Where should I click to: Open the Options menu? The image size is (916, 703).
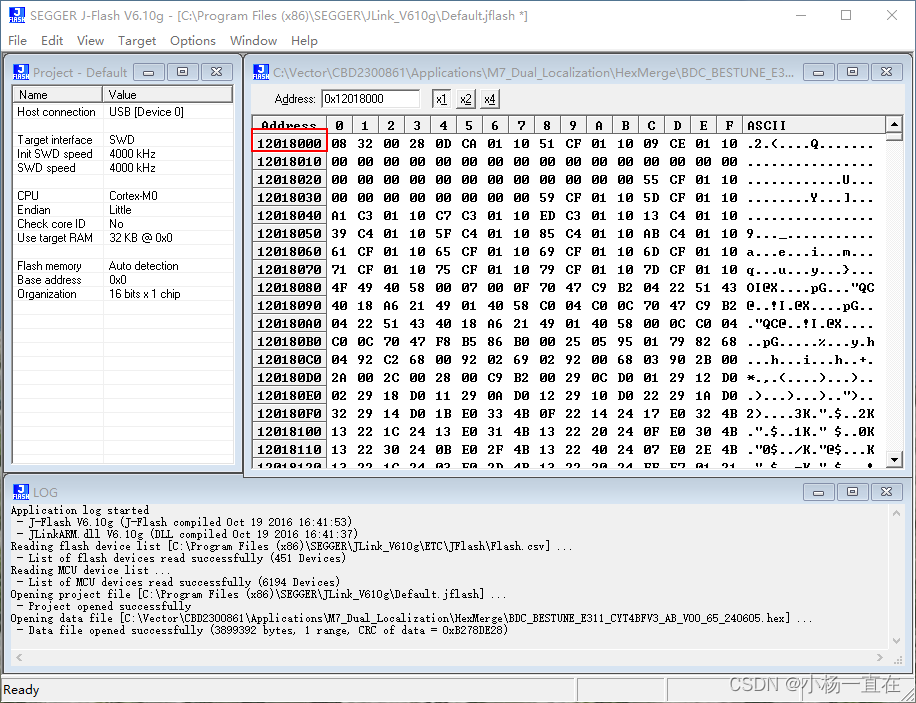tap(192, 41)
